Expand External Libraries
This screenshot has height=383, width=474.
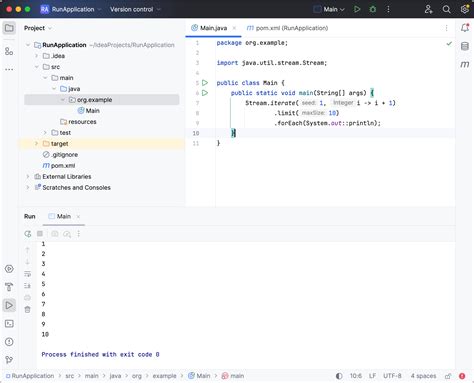pos(28,177)
